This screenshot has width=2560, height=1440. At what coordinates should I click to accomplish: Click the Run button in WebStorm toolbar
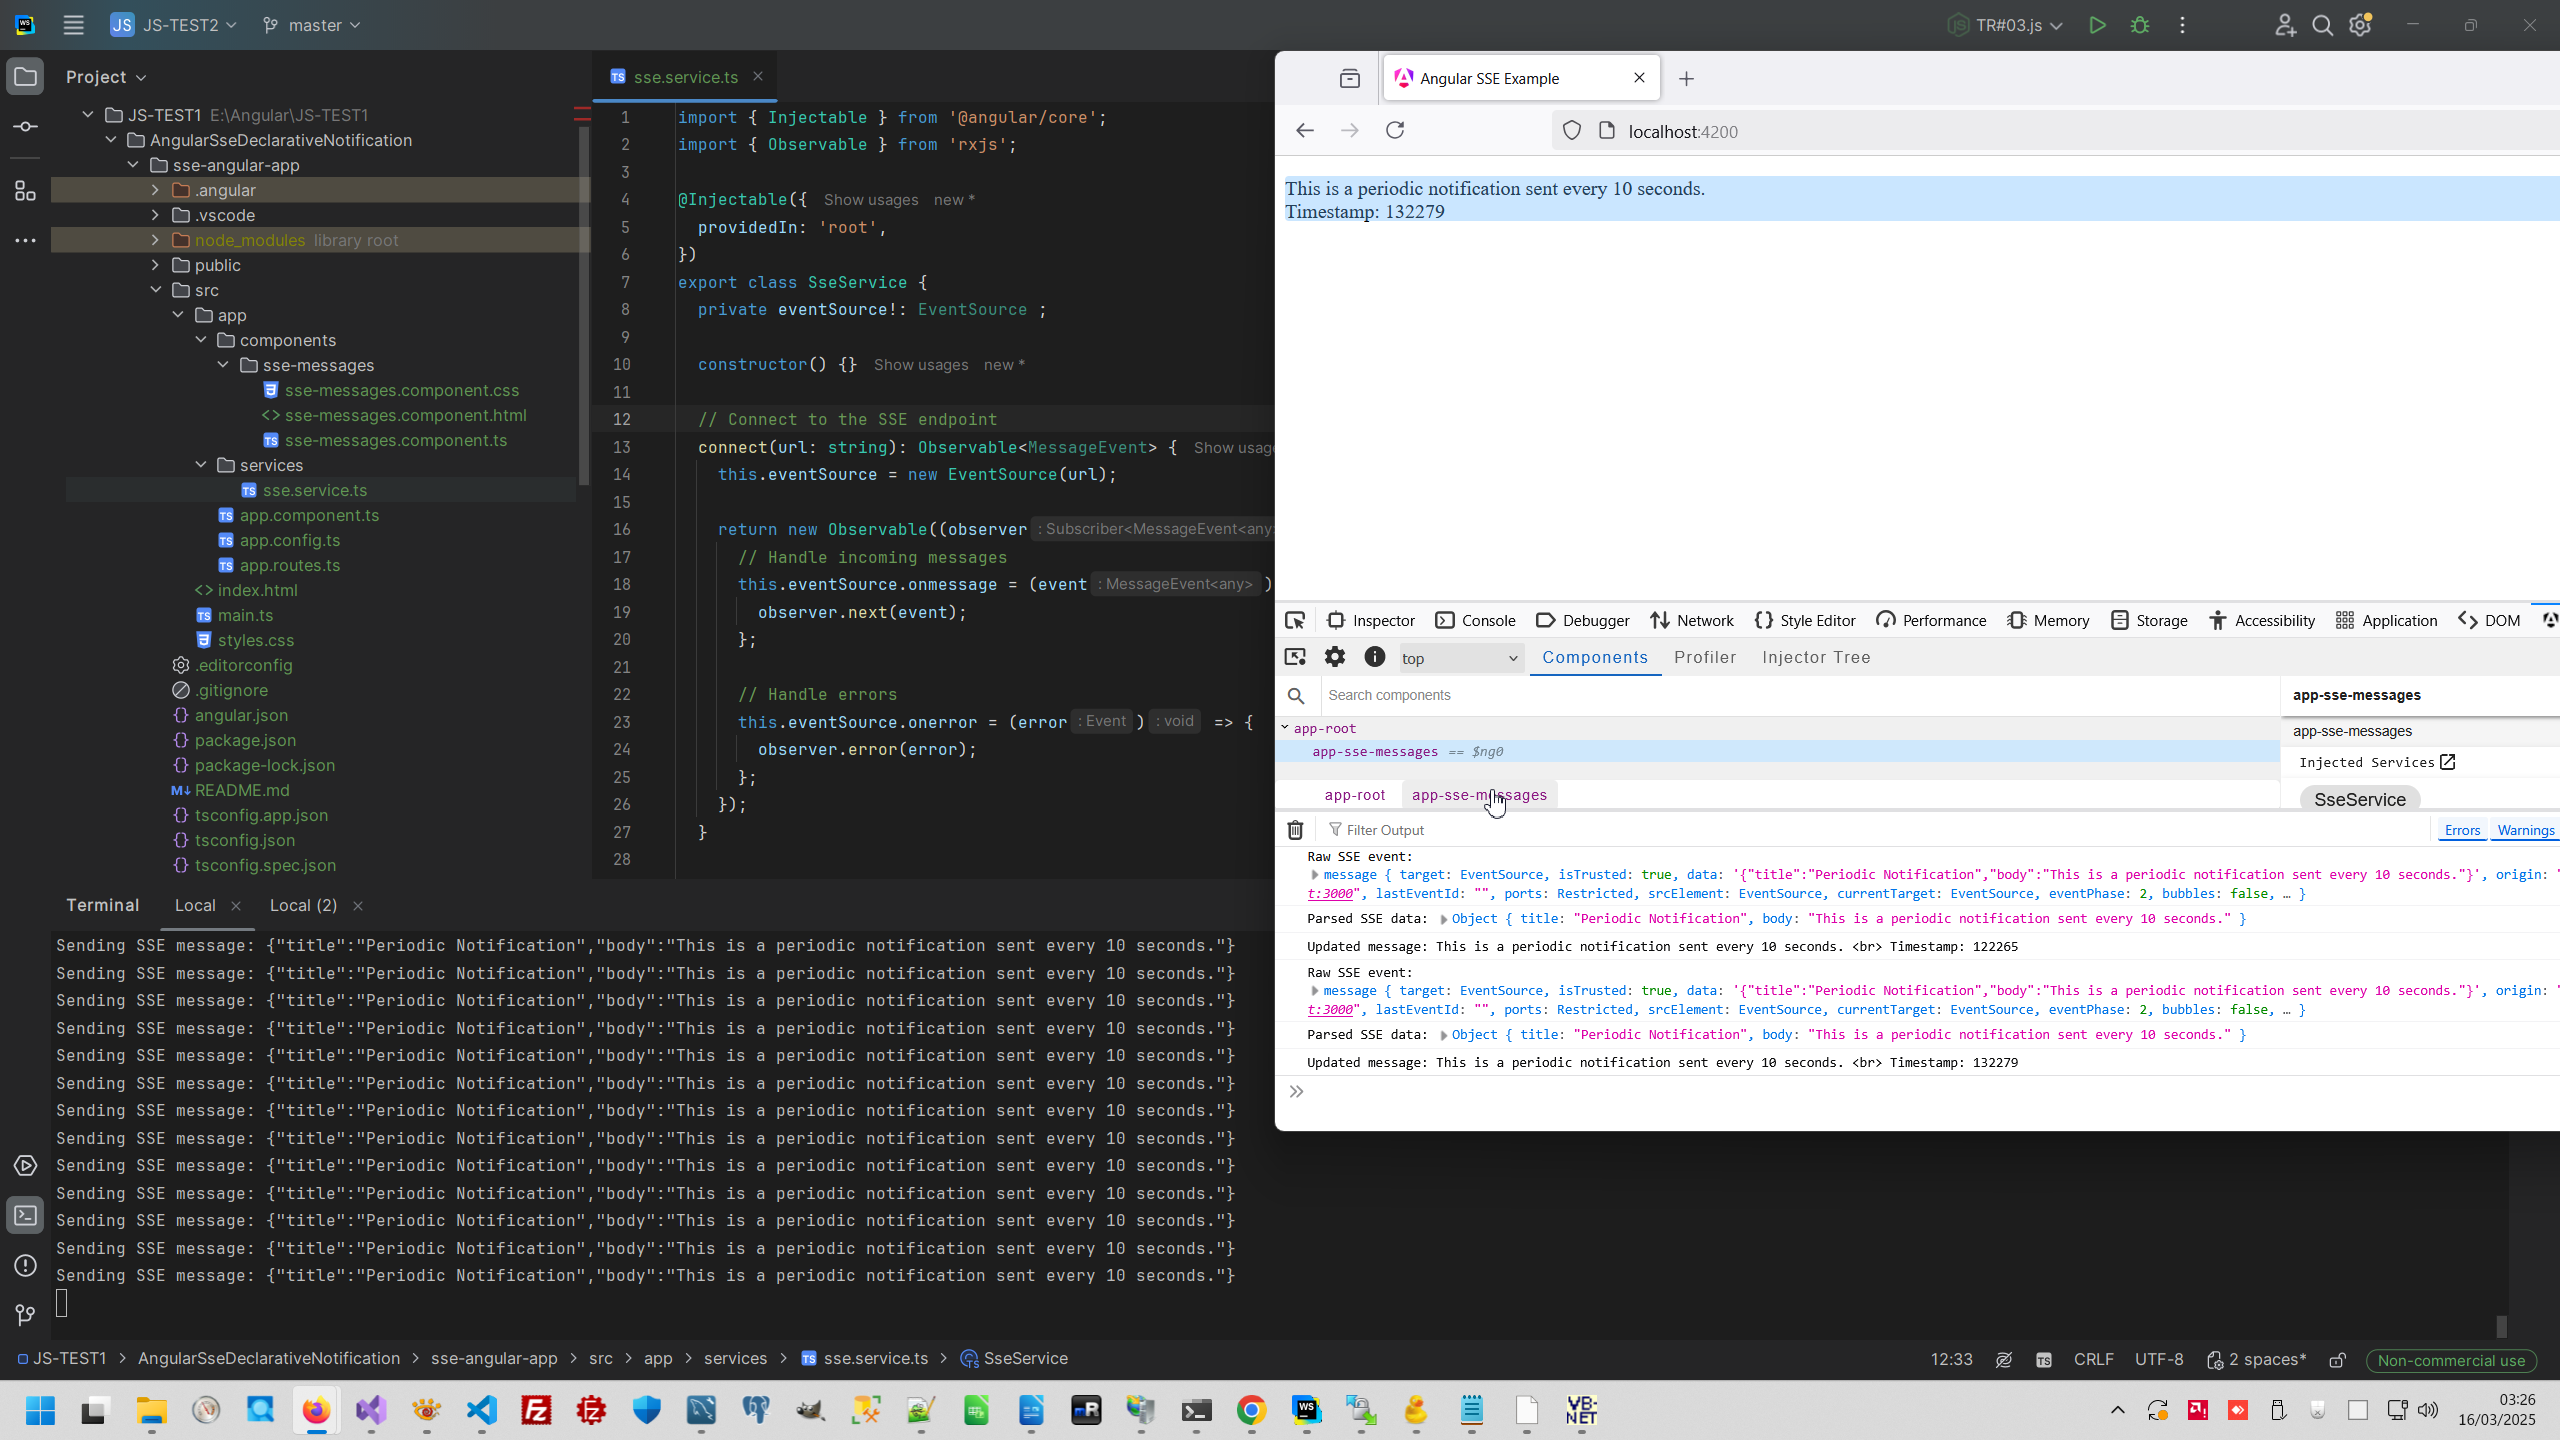click(x=2097, y=25)
